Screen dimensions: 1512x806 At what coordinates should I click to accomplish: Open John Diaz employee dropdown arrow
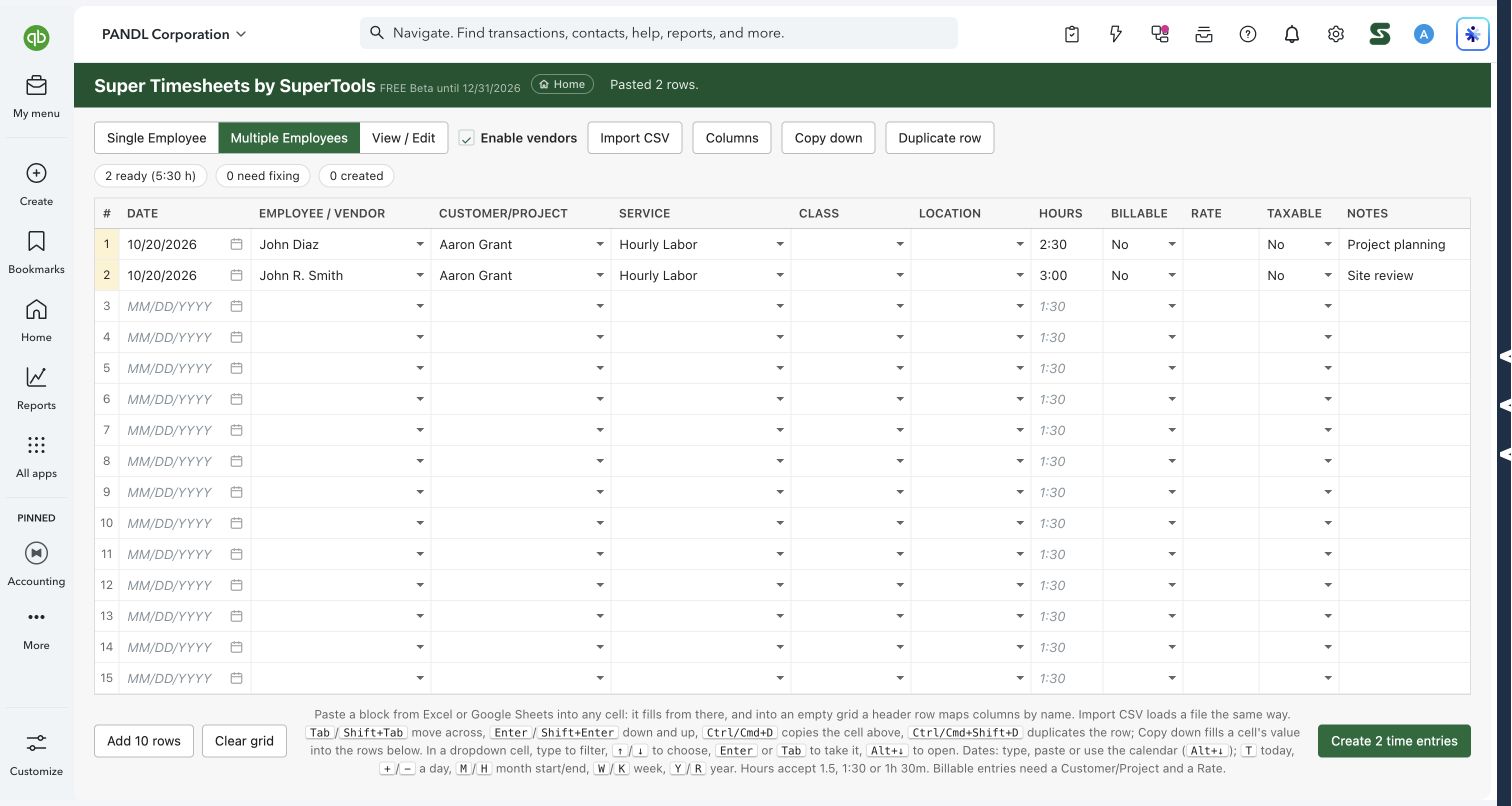pyautogui.click(x=420, y=244)
